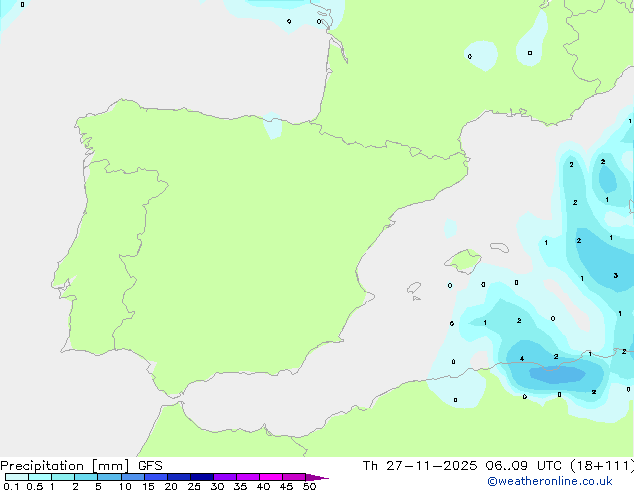The width and height of the screenshot is (634, 490).
Task: Click the '35' legend scale label
Action: point(240,486)
